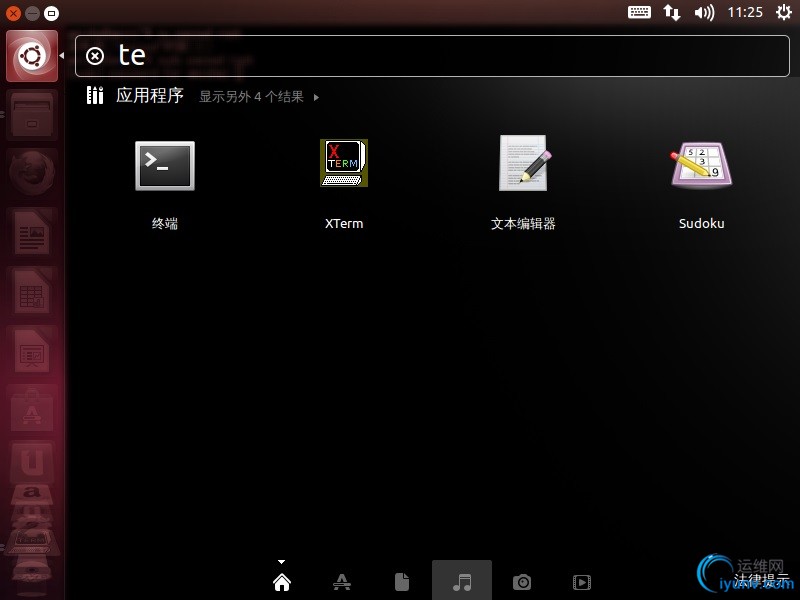Open the 终端 terminal application
This screenshot has width=800, height=600.
(x=165, y=166)
